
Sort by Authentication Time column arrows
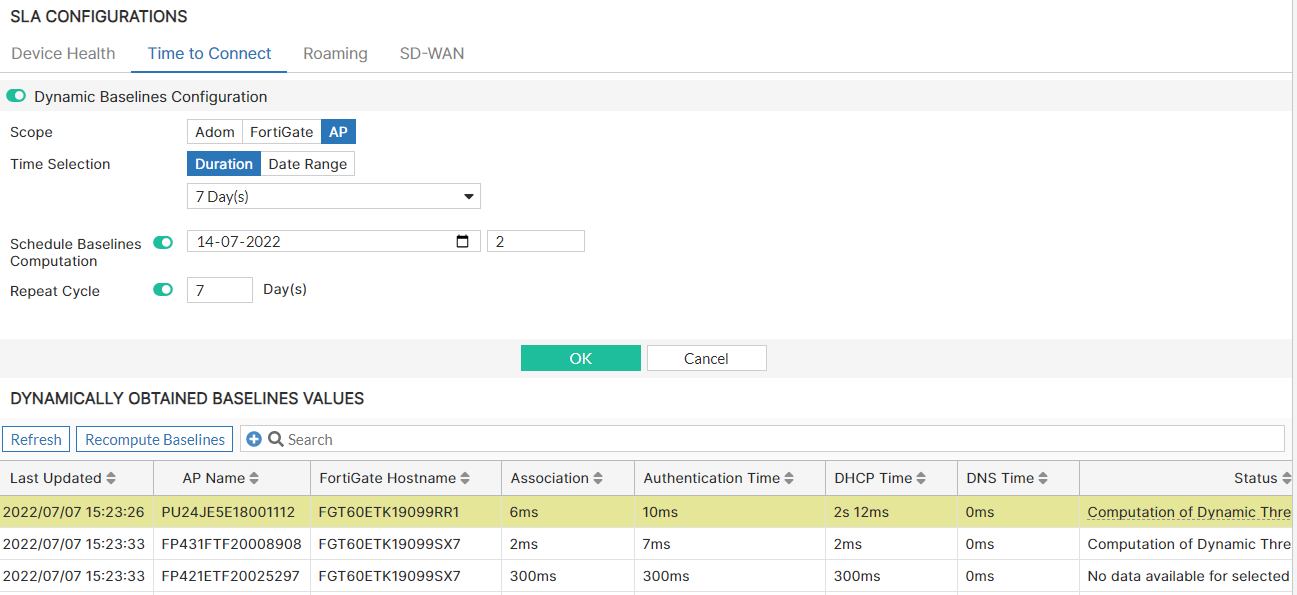pos(789,478)
